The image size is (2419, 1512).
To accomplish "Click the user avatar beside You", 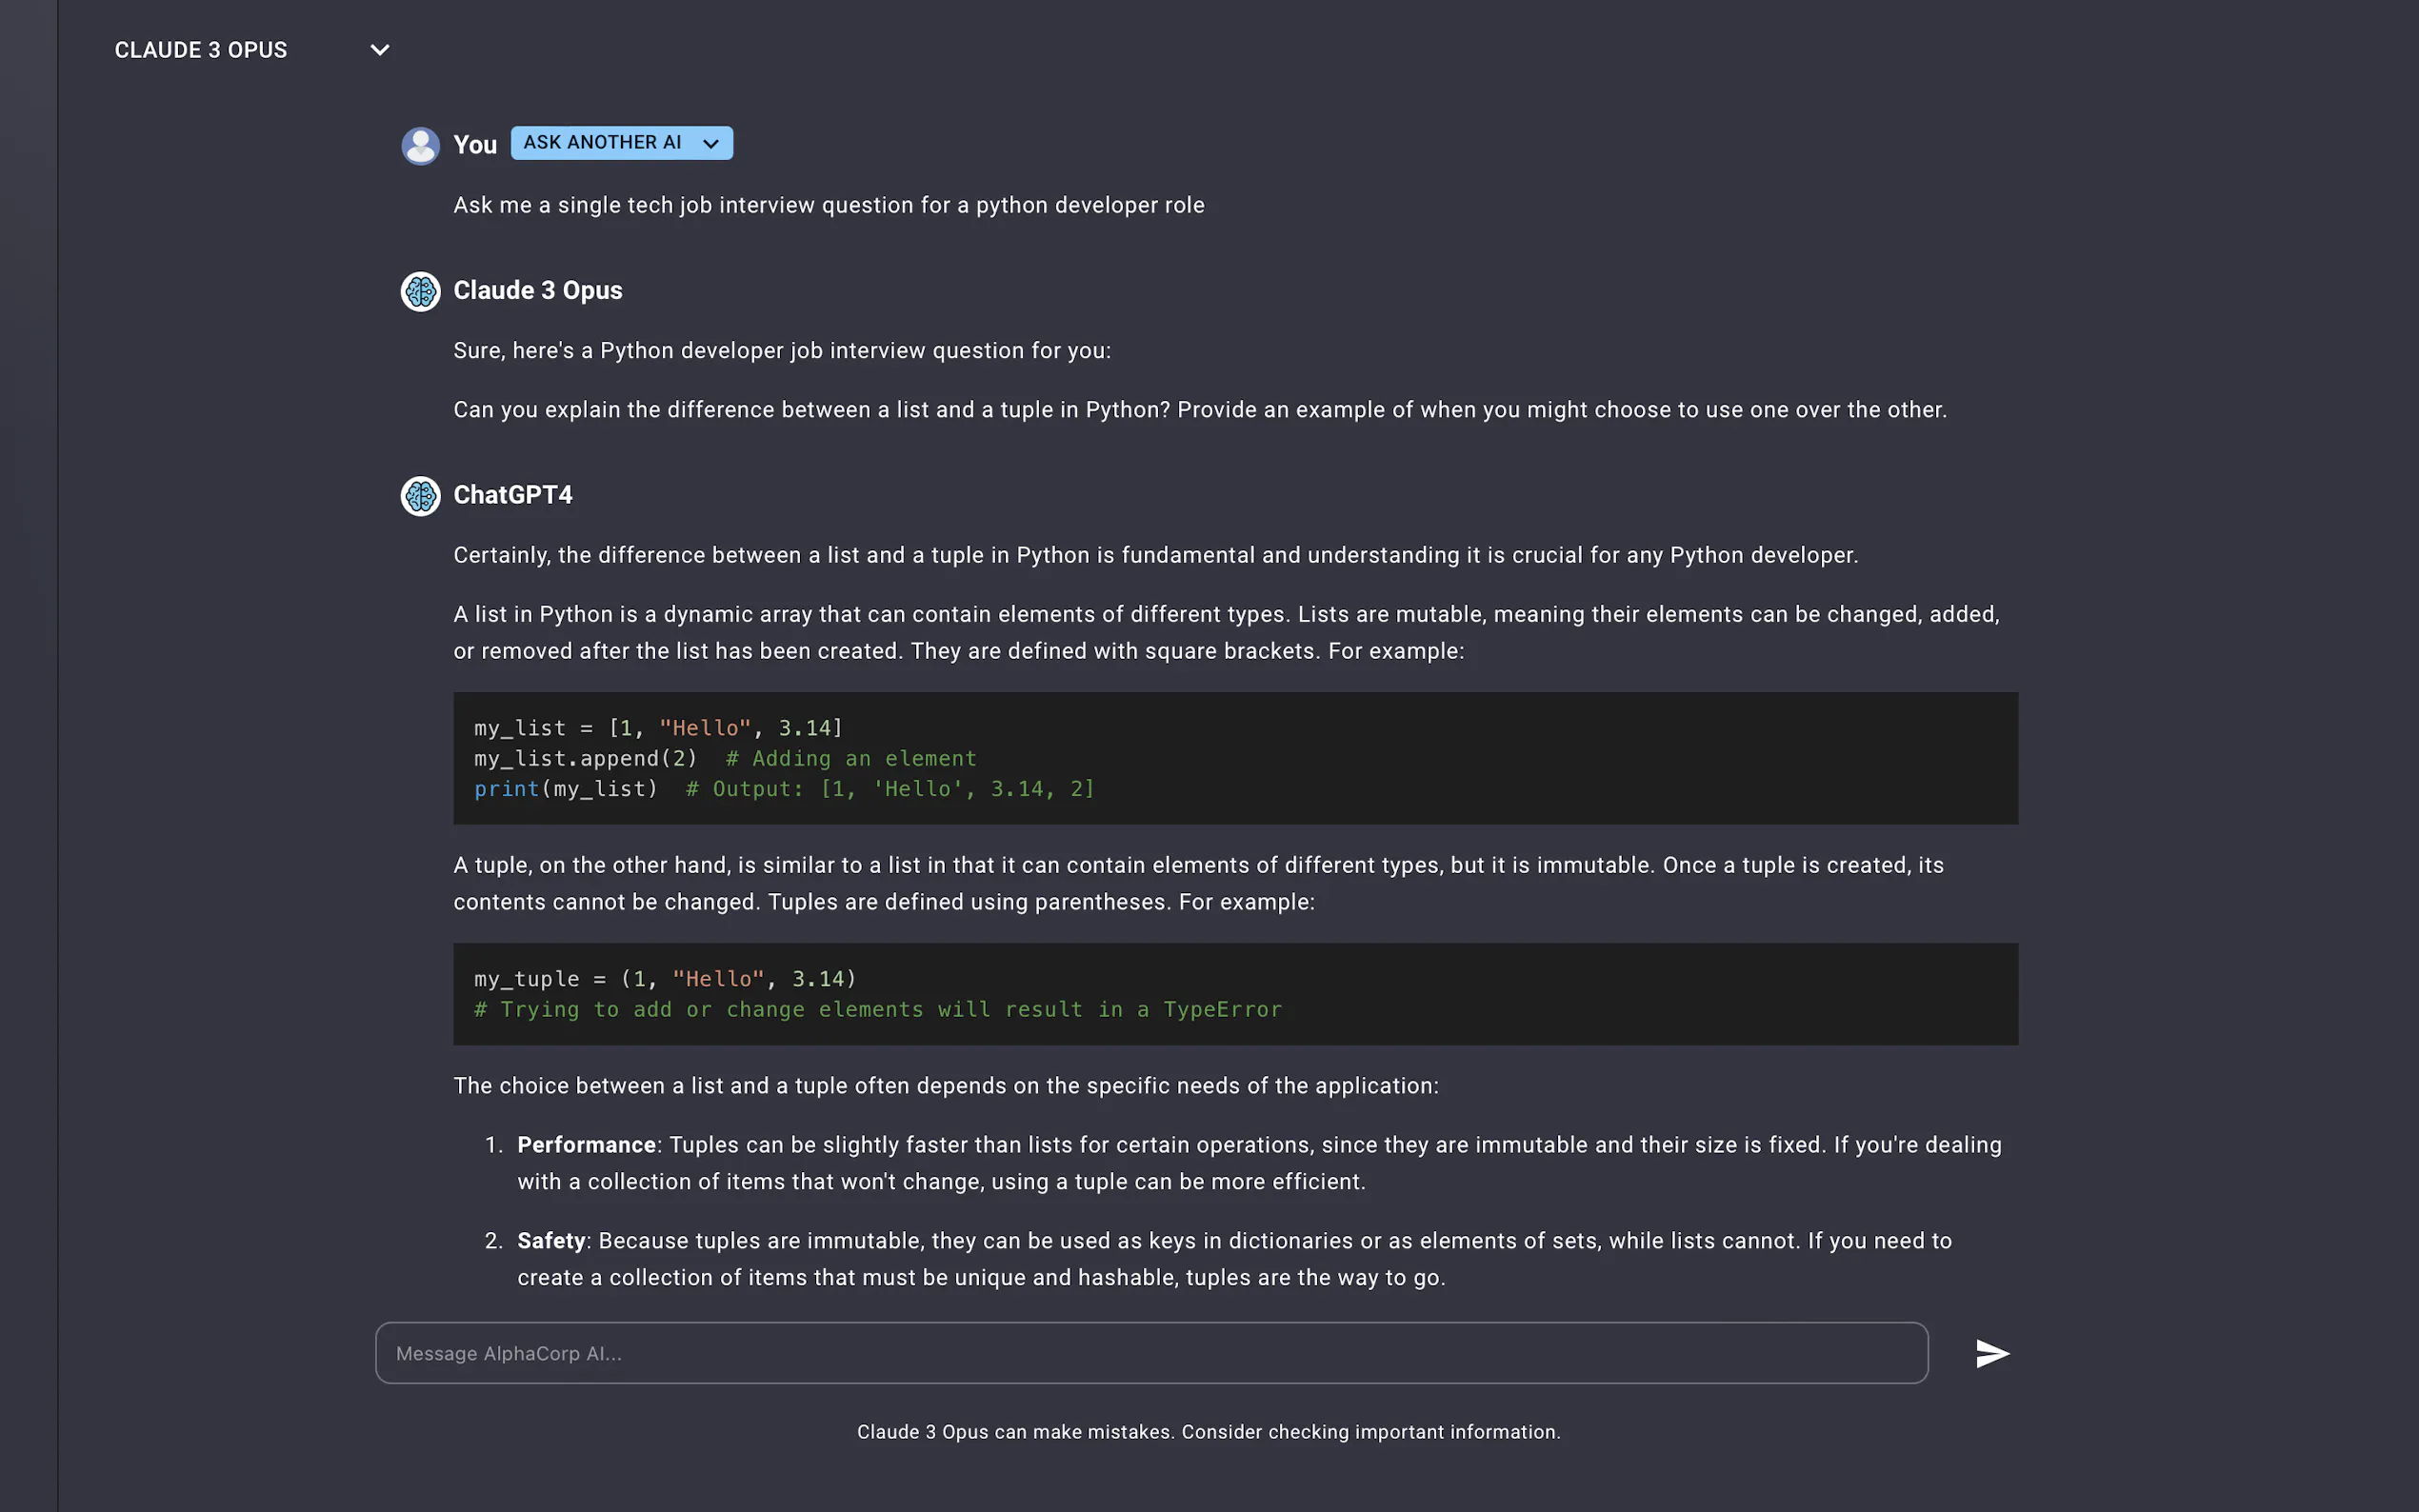I will pyautogui.click(x=420, y=145).
